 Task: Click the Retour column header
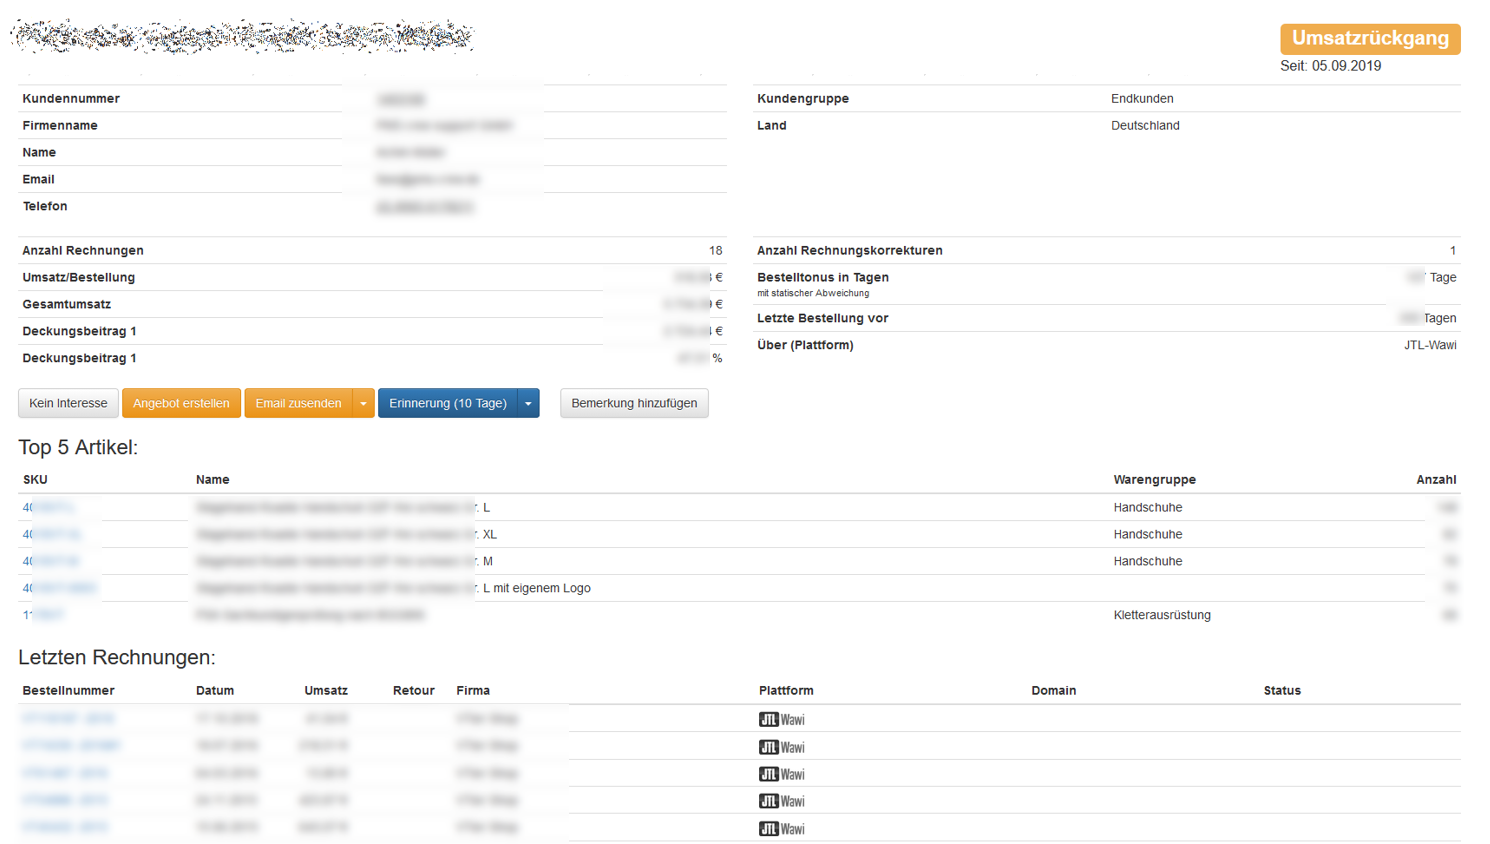tap(413, 691)
